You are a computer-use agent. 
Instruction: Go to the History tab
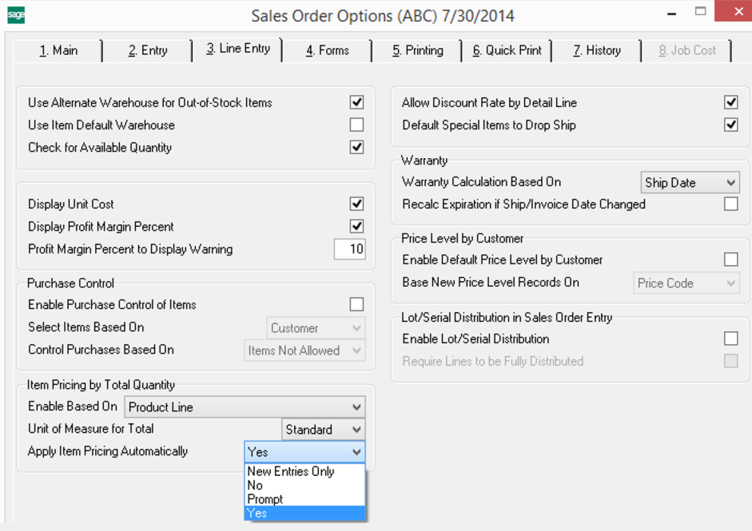tap(596, 50)
